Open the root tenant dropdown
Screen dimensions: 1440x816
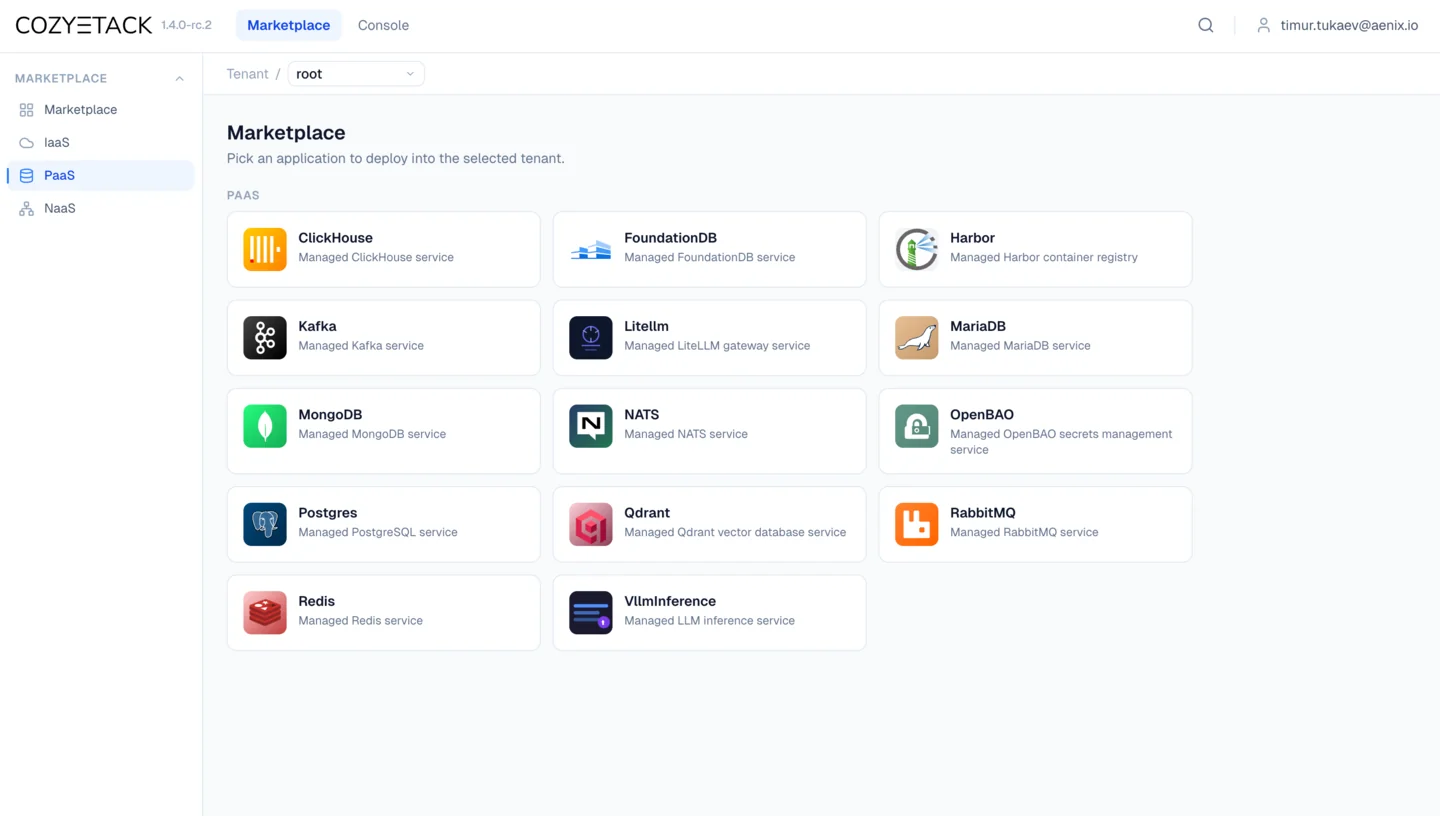click(x=356, y=74)
